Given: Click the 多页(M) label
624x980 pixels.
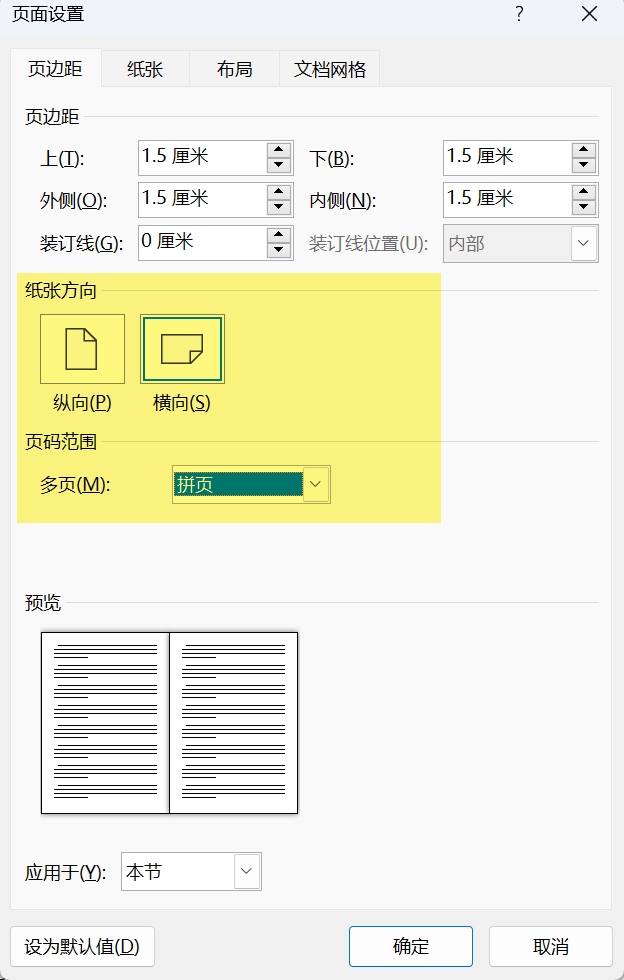Looking at the screenshot, I should 75,484.
